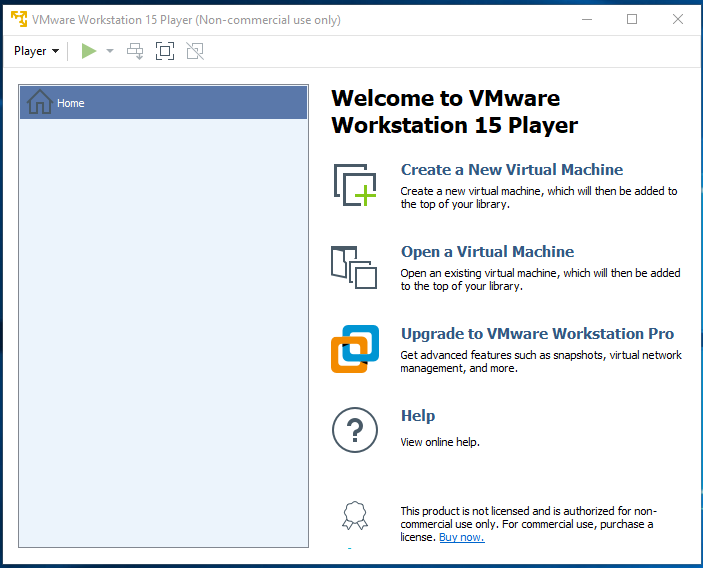
Task: Click the question mark help icon
Action: click(355, 430)
